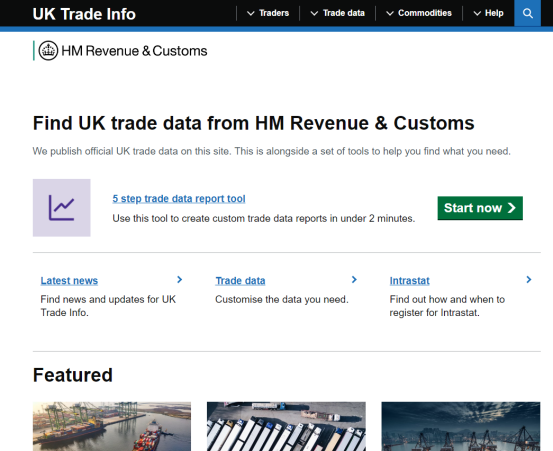Expand the Traders dropdown menu

pyautogui.click(x=268, y=13)
